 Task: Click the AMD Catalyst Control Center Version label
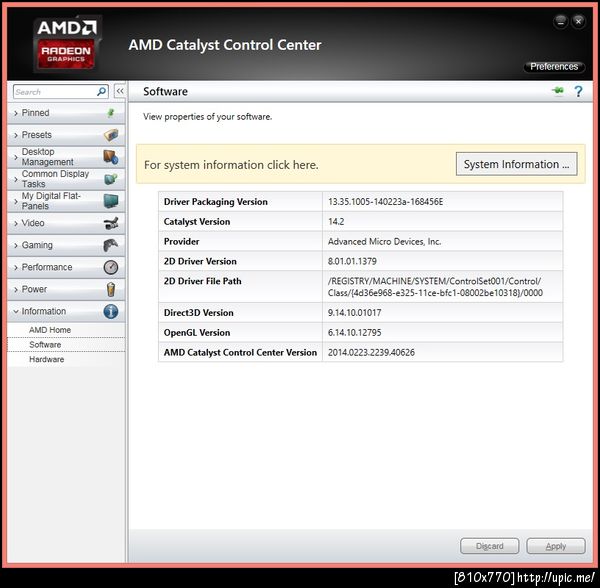click(x=240, y=352)
